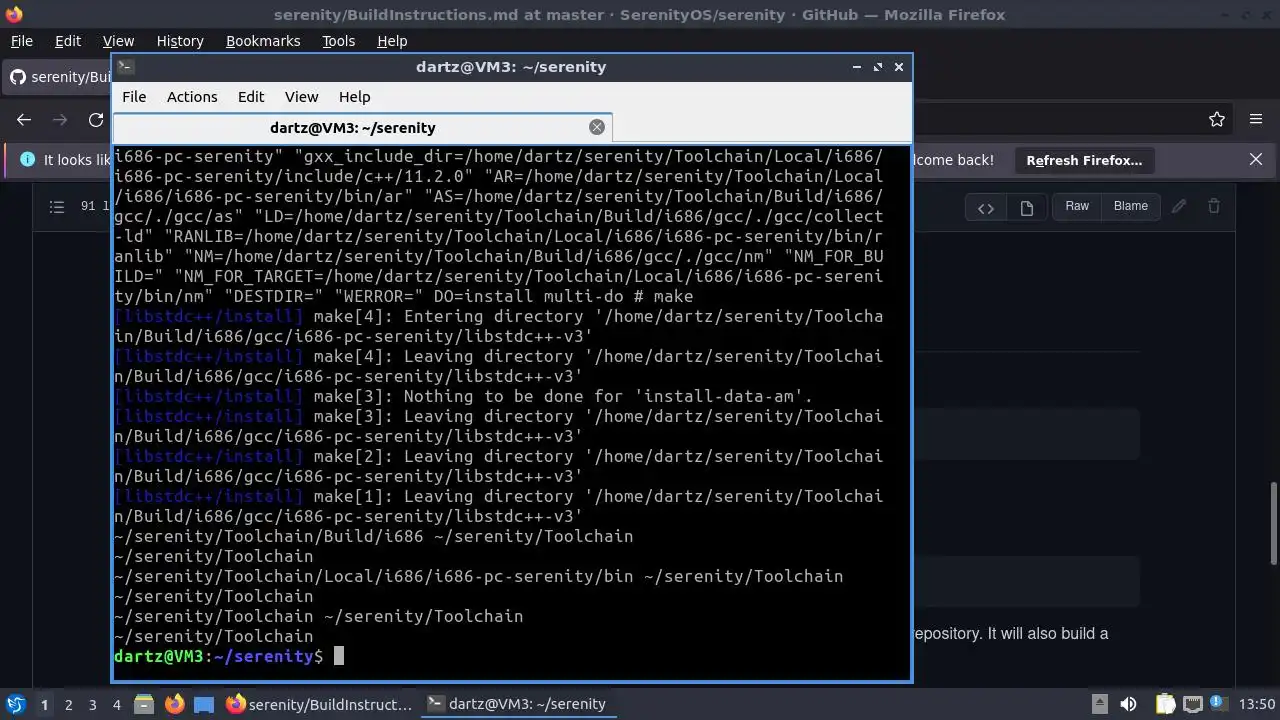Open the removable media eject tray icon
Image resolution: width=1280 pixels, height=720 pixels.
[x=1099, y=704]
